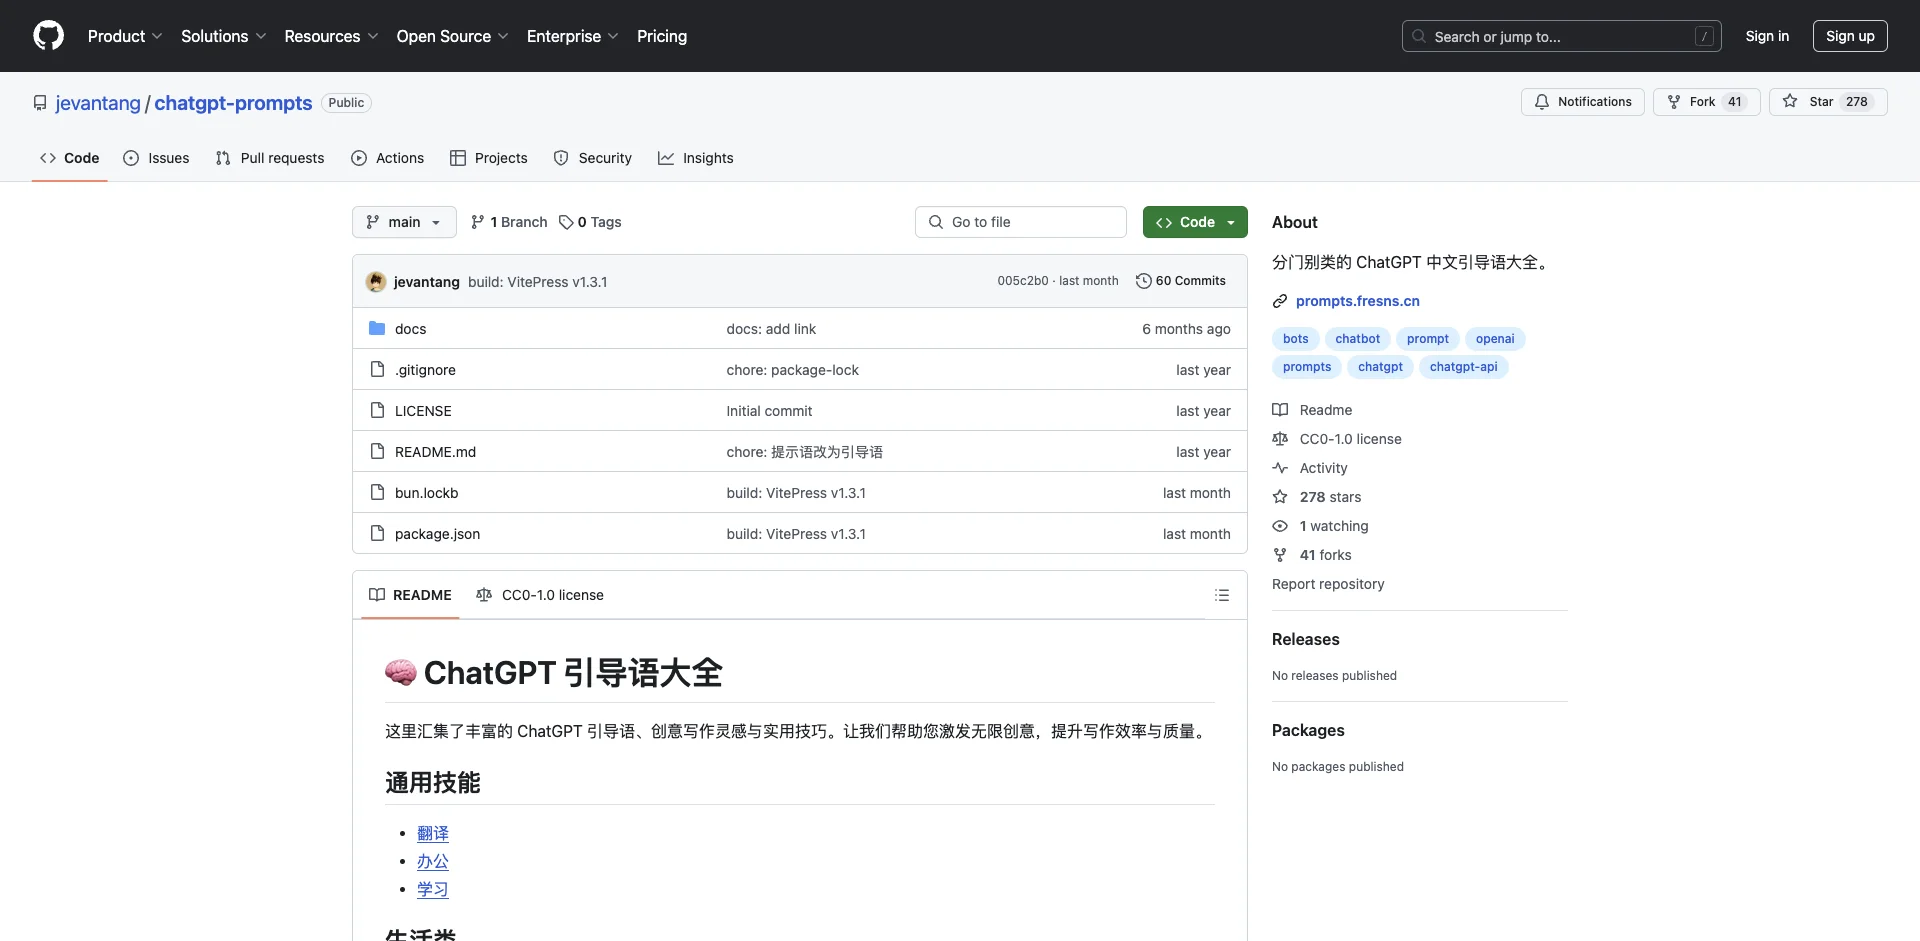Image resolution: width=1920 pixels, height=941 pixels.
Task: Click the Sign up button
Action: click(1850, 36)
